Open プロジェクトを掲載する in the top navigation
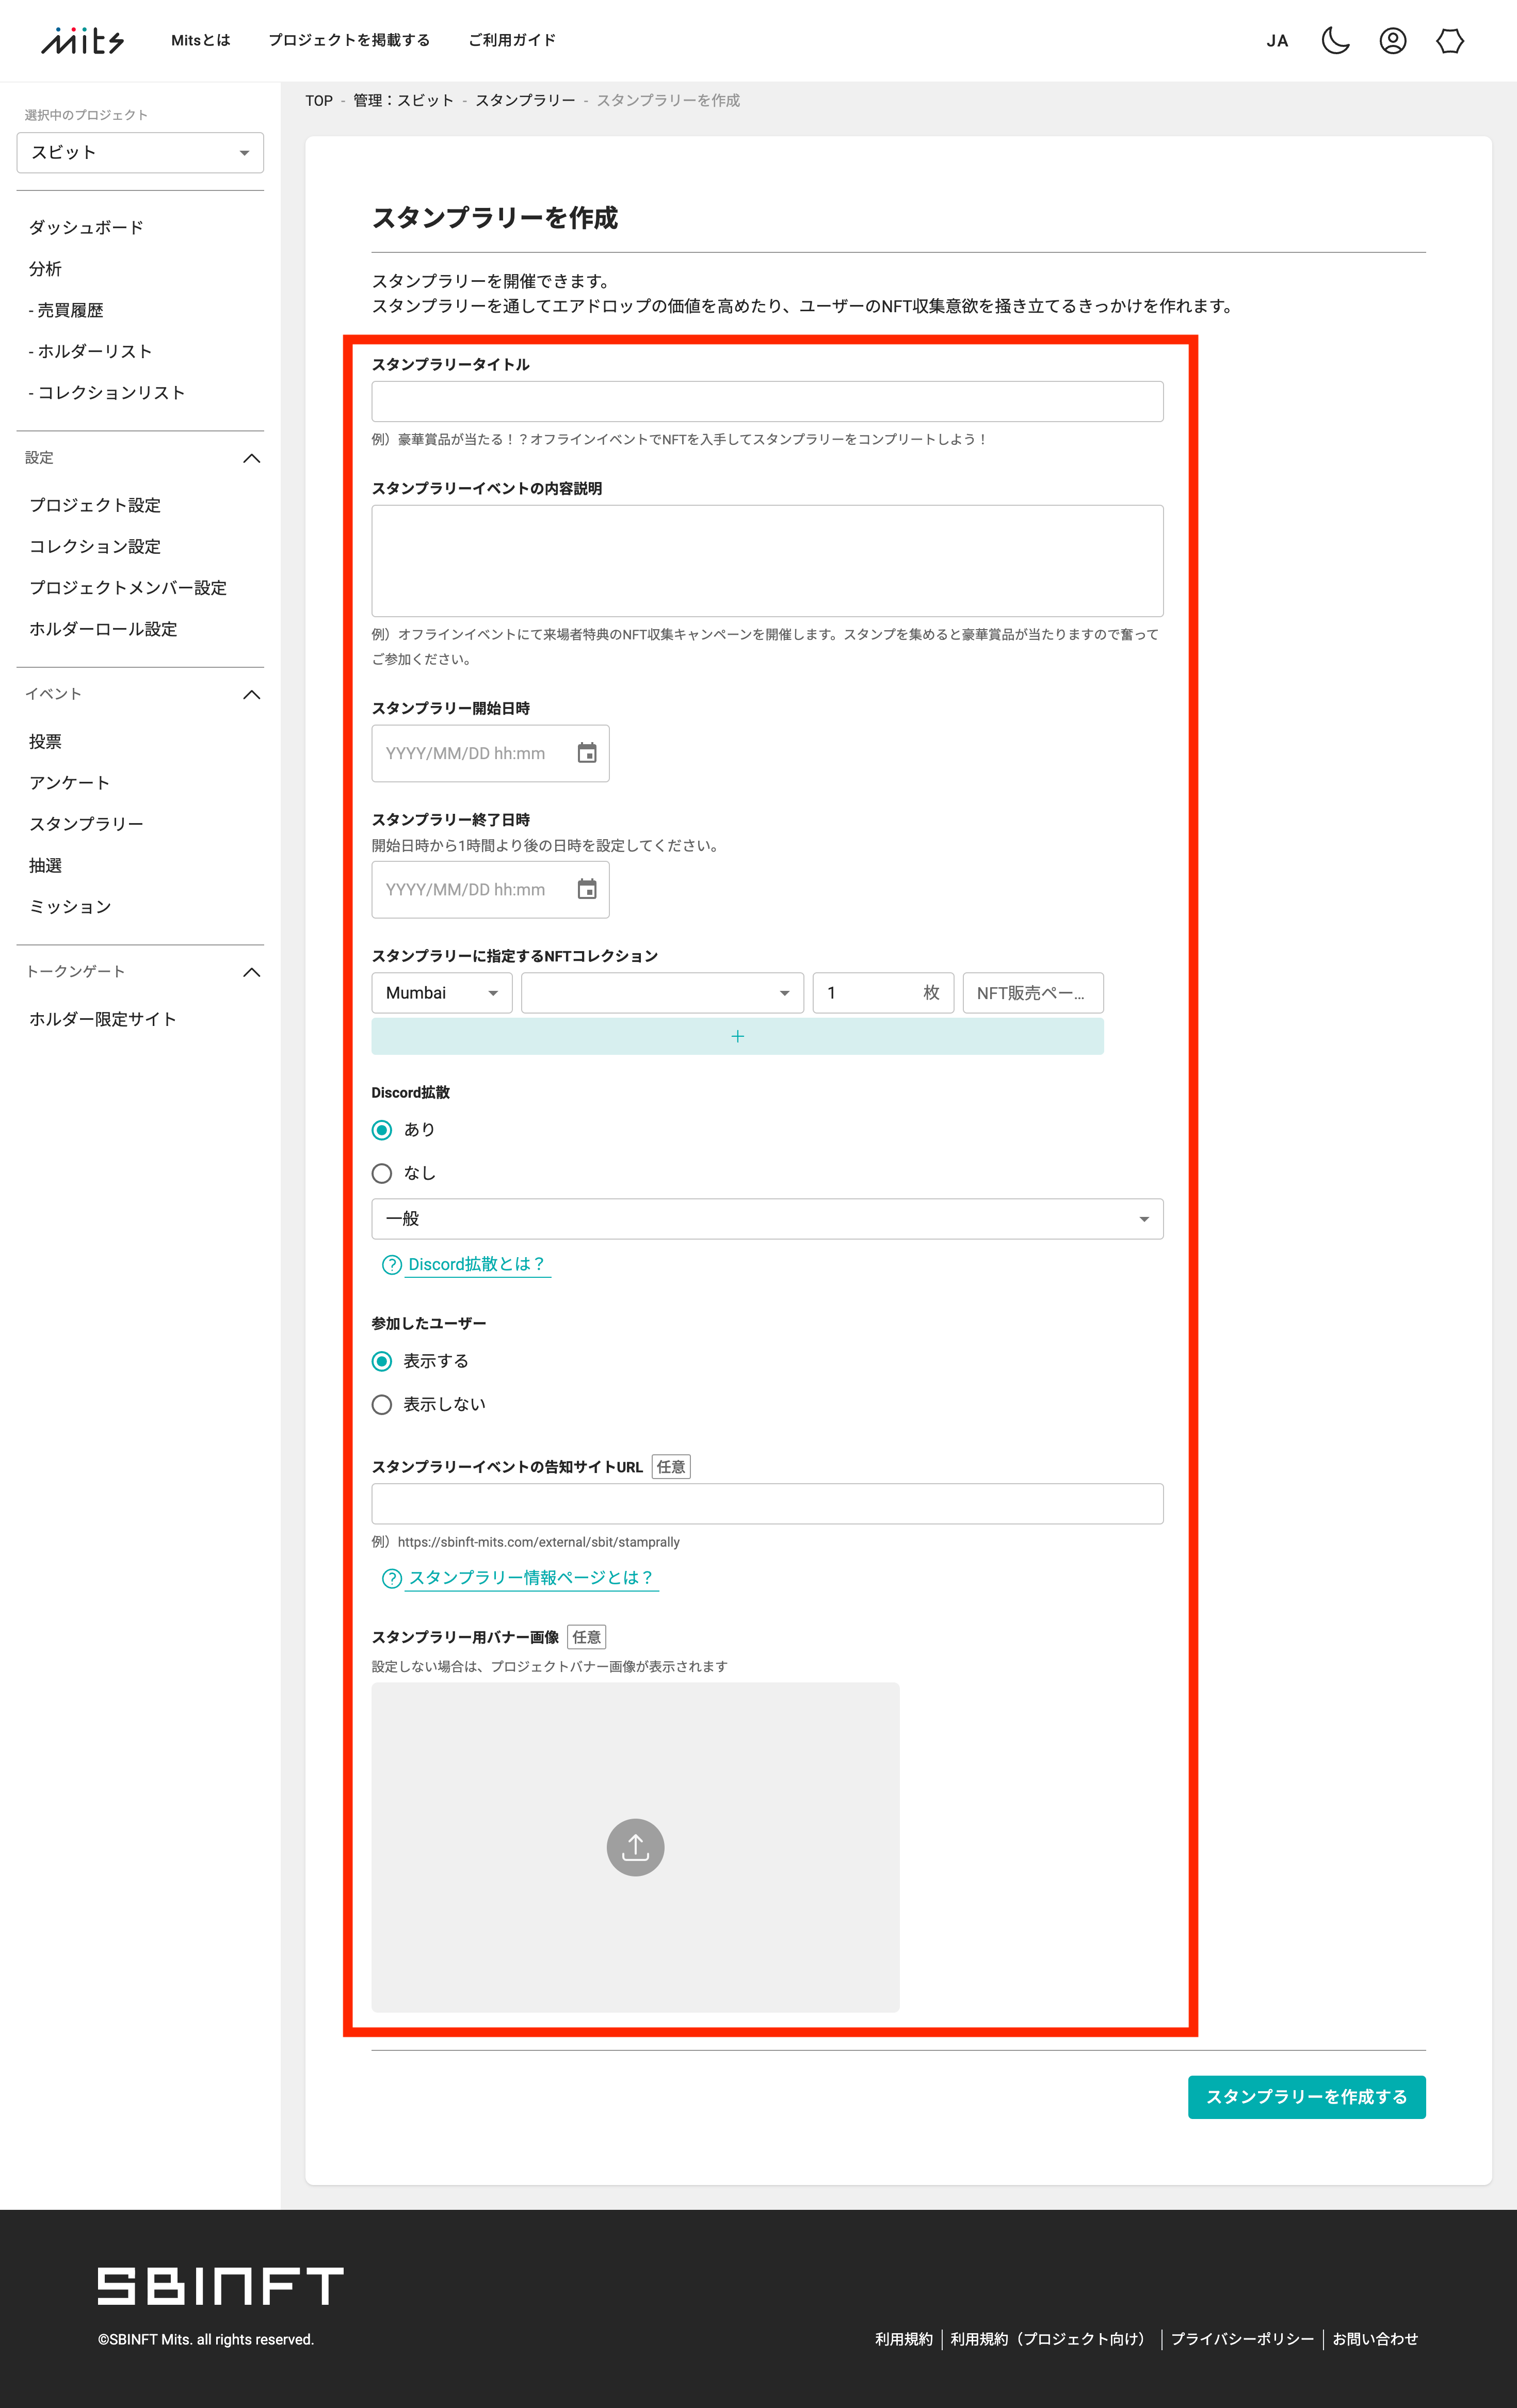1517x2408 pixels. coord(349,40)
